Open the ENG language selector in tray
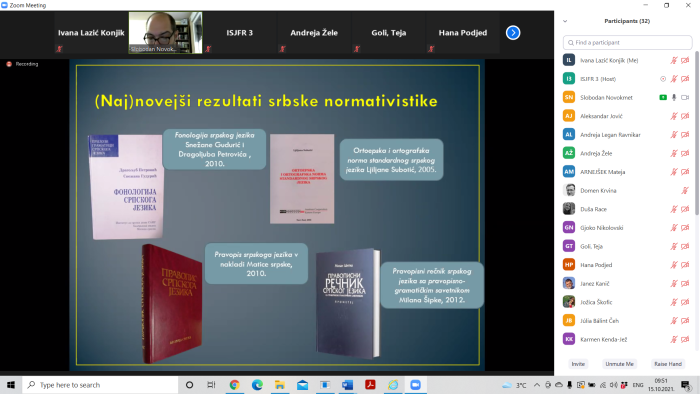The width and height of the screenshot is (700, 394). point(638,385)
